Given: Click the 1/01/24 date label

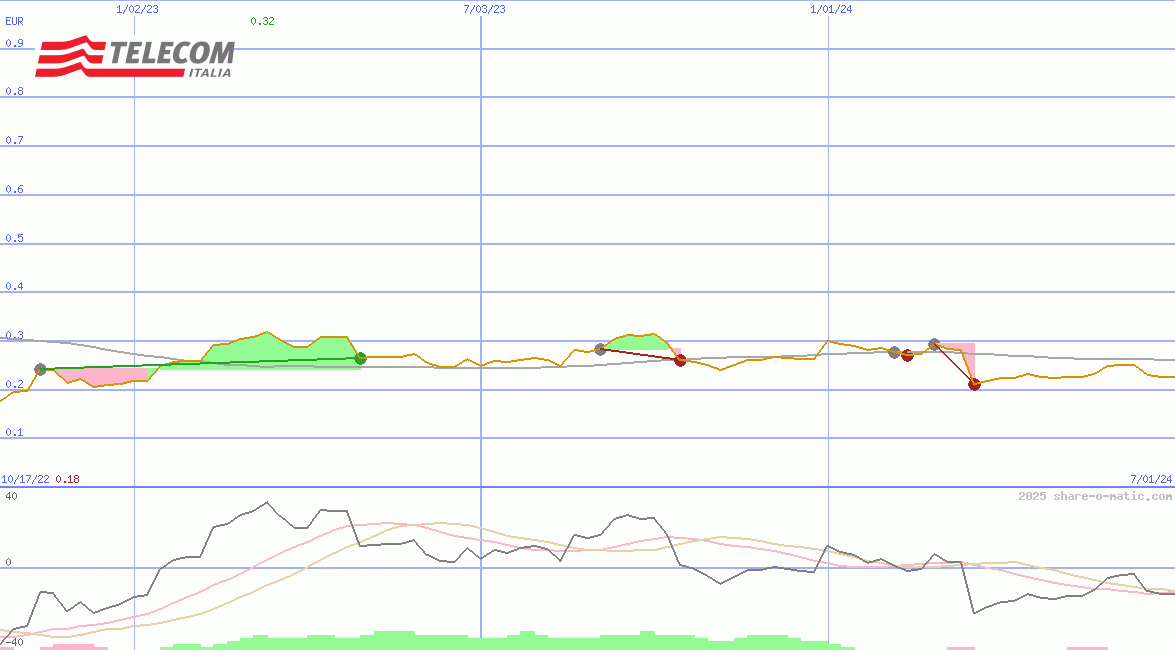Looking at the screenshot, I should [x=831, y=9].
